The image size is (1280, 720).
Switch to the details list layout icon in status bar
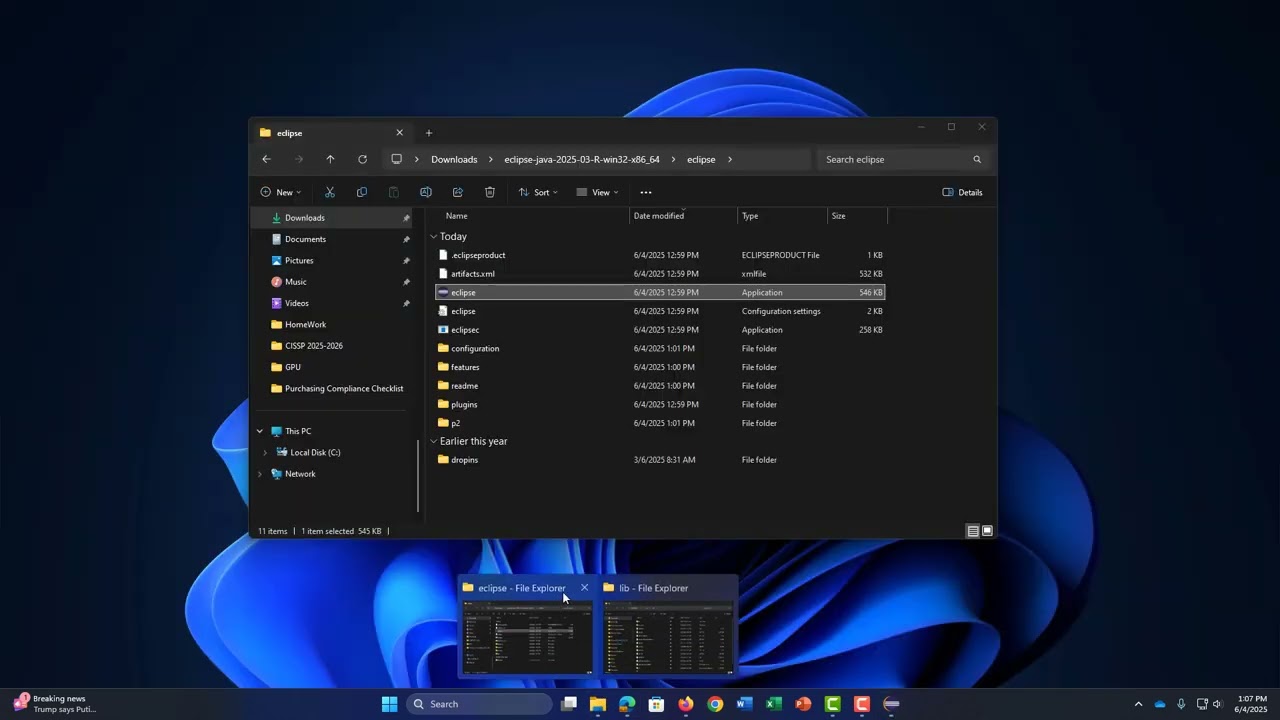(973, 531)
